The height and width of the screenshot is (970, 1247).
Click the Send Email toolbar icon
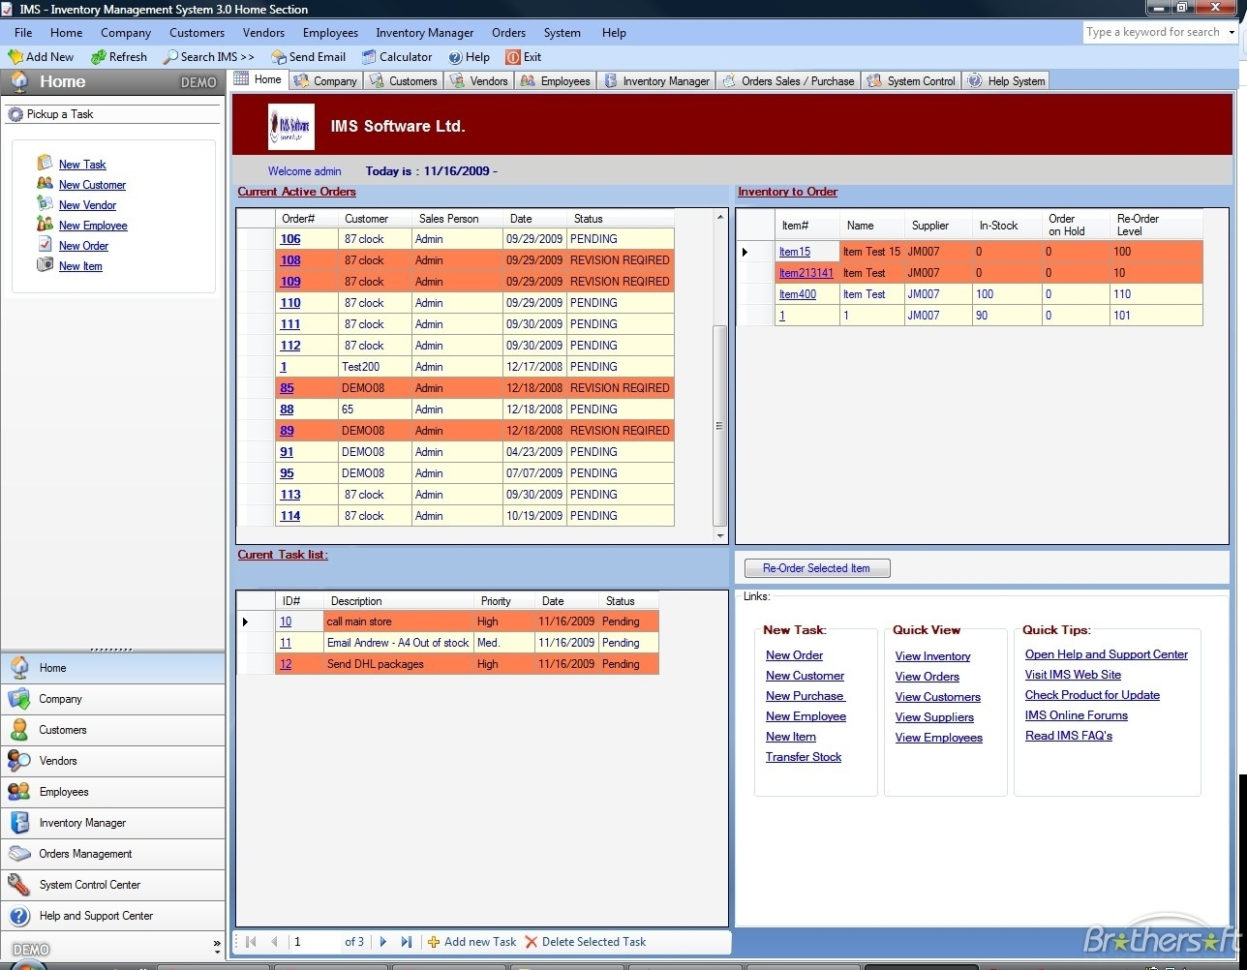click(x=308, y=57)
